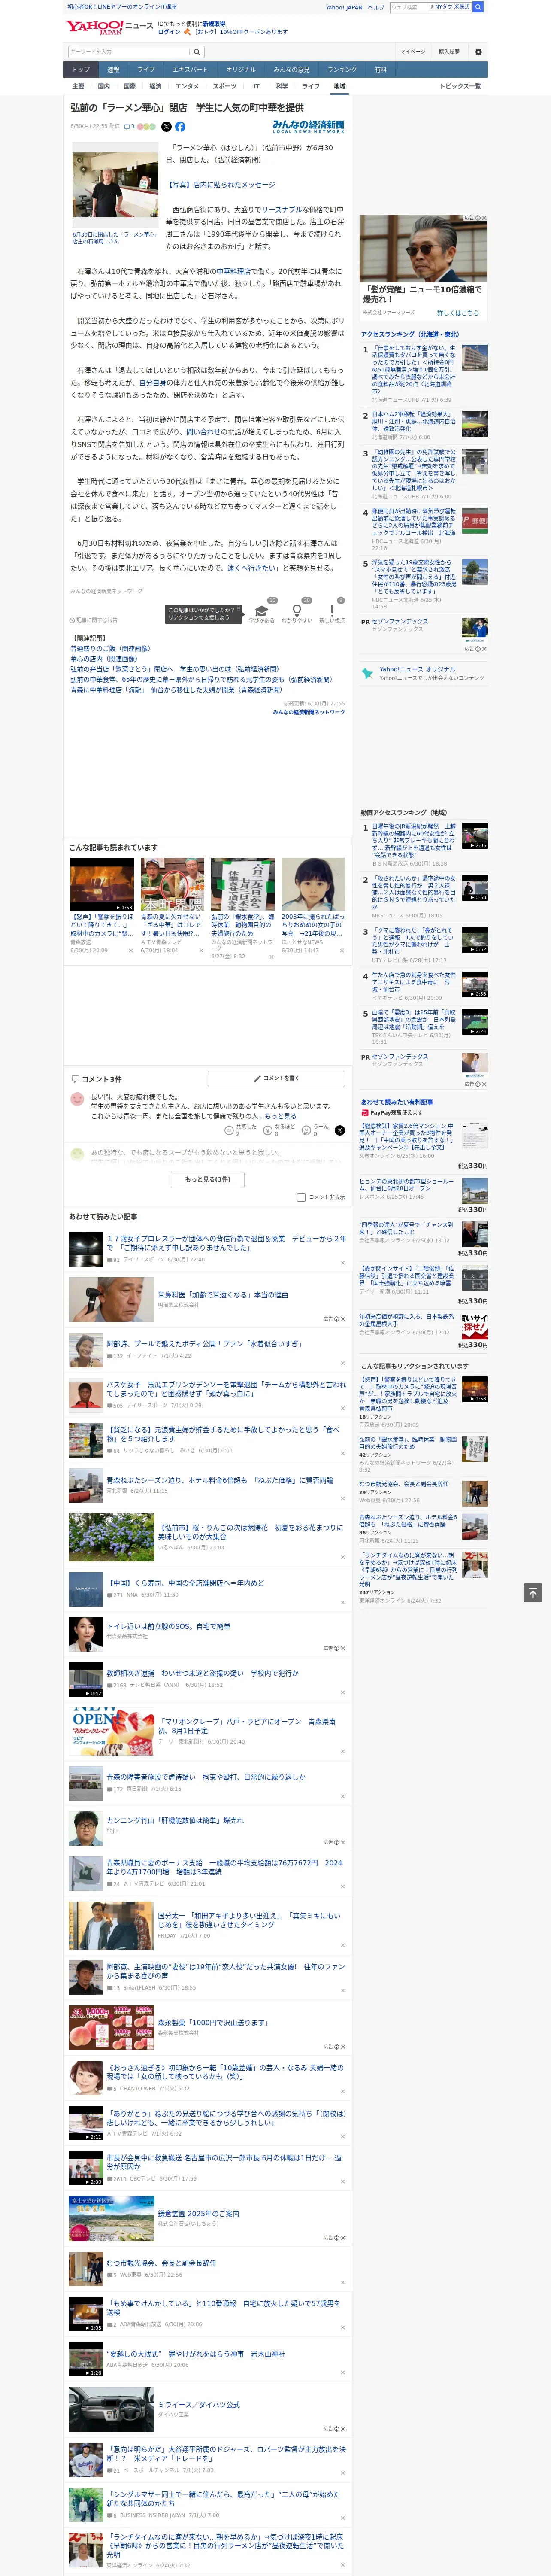Open the エキスパート navigation tab
Image resolution: width=551 pixels, height=2576 pixels.
coord(190,70)
